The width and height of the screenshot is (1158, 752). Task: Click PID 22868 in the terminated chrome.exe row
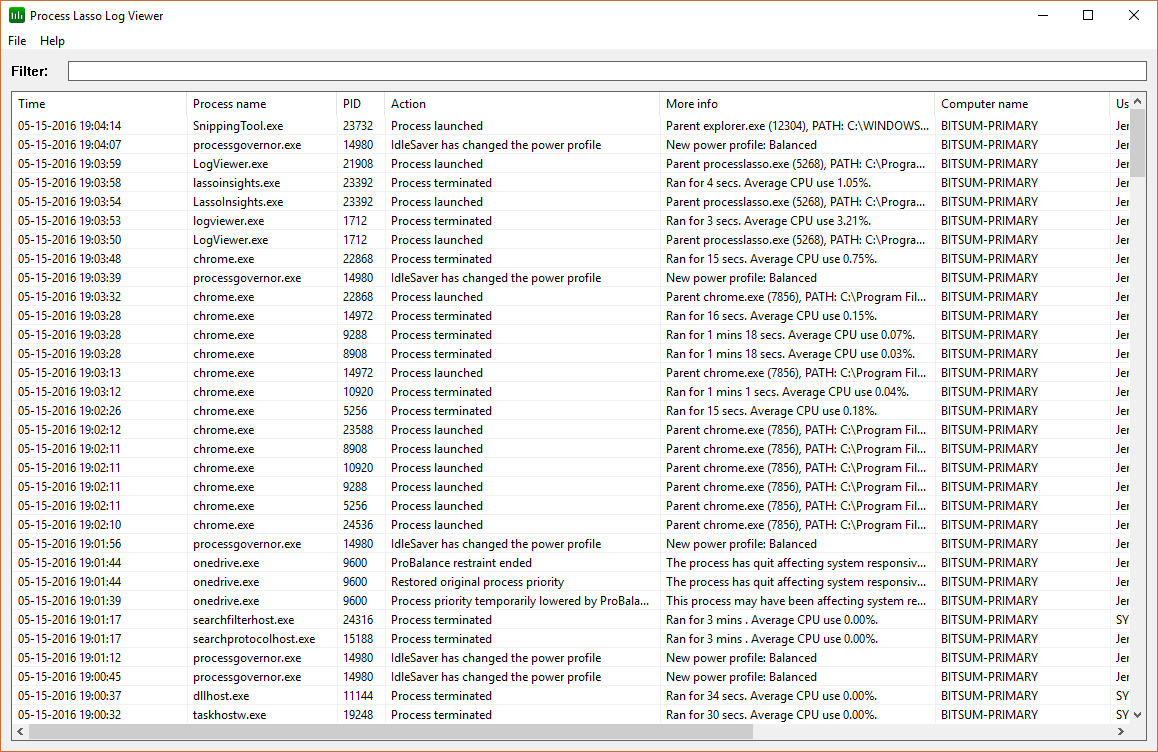pos(358,259)
